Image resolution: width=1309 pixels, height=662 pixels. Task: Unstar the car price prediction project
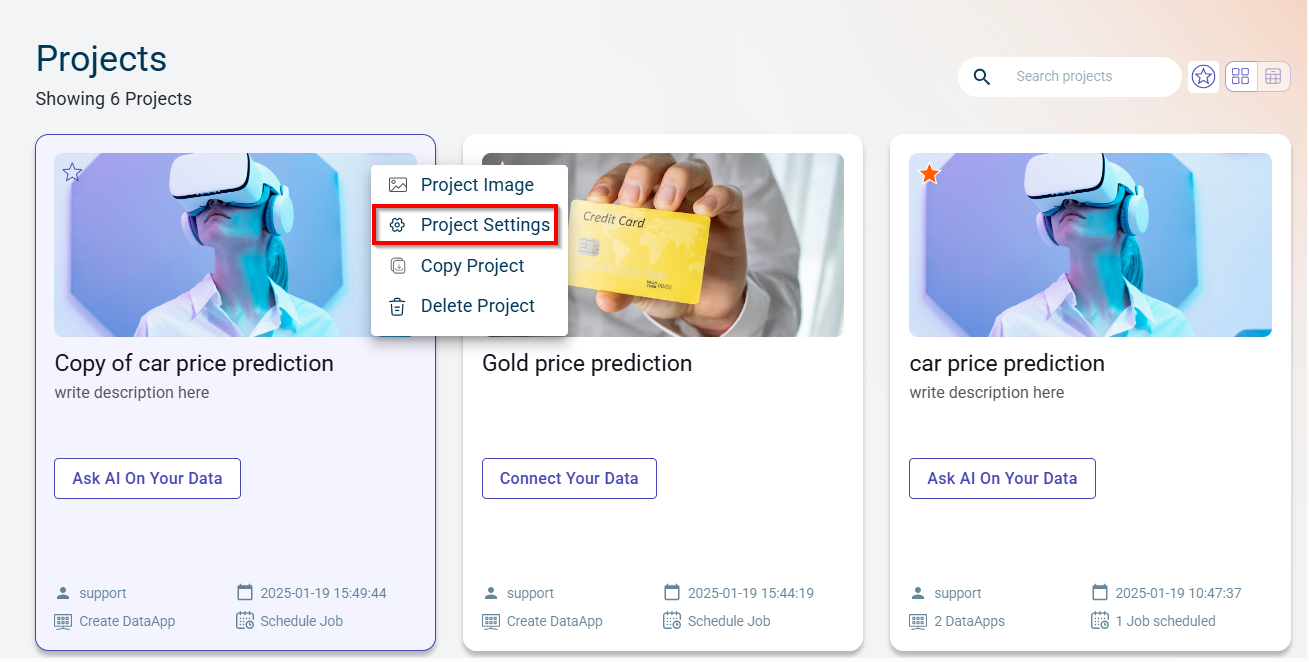[929, 174]
